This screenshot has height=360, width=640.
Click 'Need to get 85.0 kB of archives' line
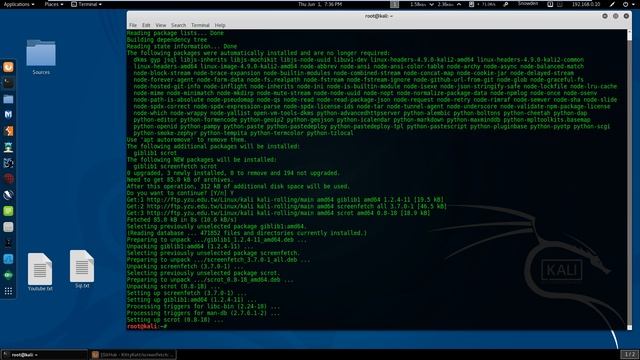coord(180,180)
